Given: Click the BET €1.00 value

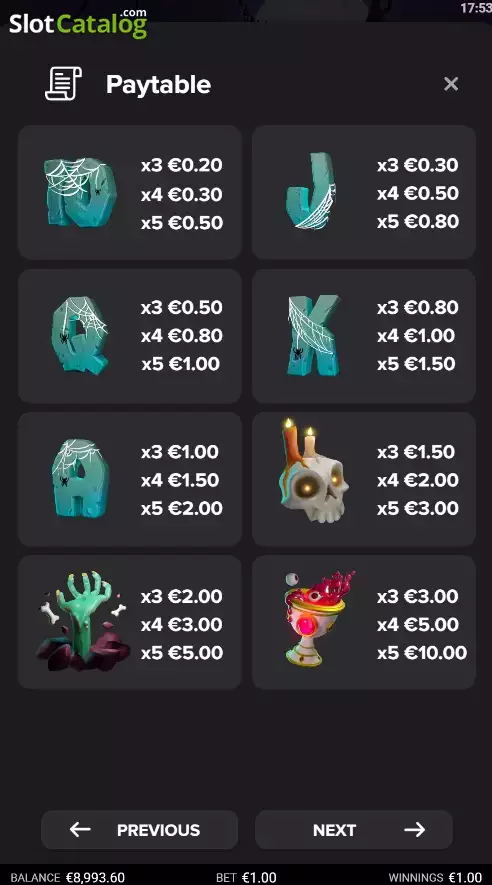Looking at the screenshot, I should coord(246,878).
